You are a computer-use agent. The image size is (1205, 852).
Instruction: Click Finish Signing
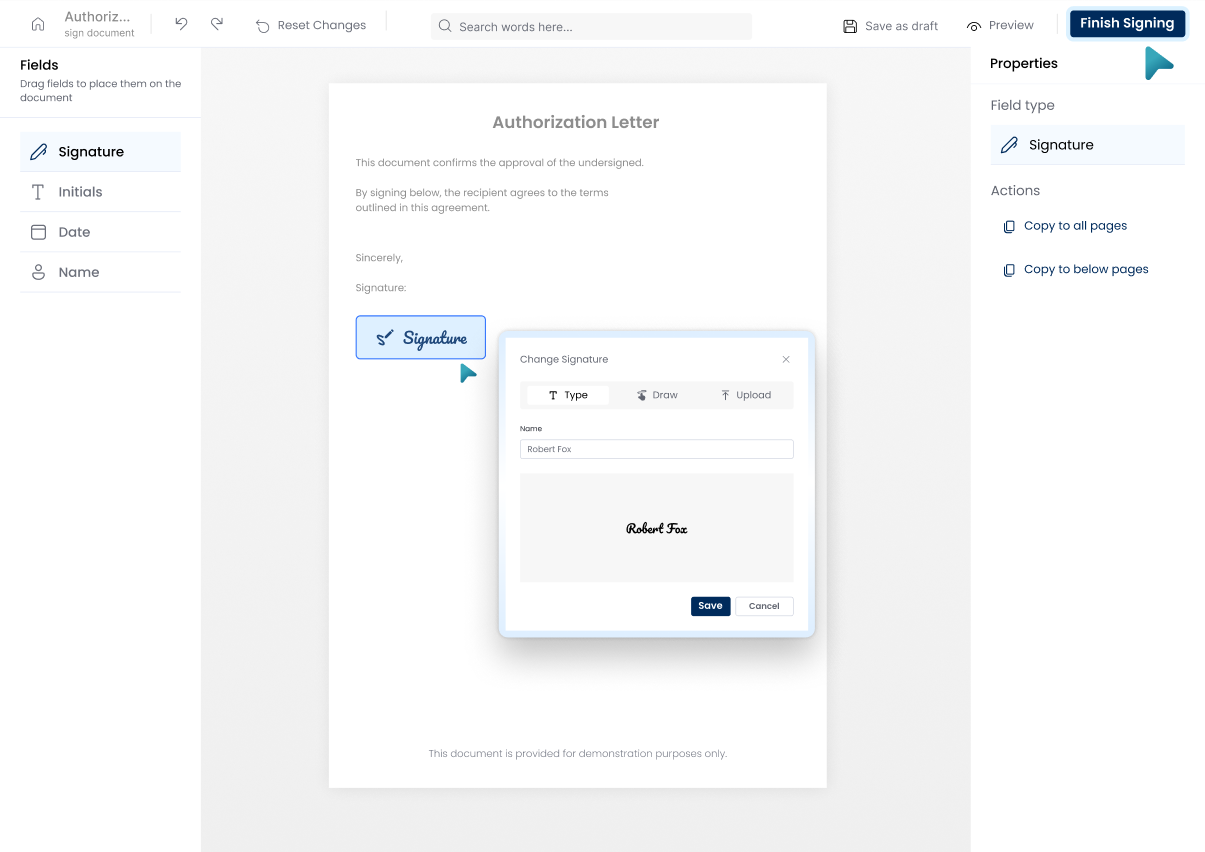click(x=1127, y=23)
